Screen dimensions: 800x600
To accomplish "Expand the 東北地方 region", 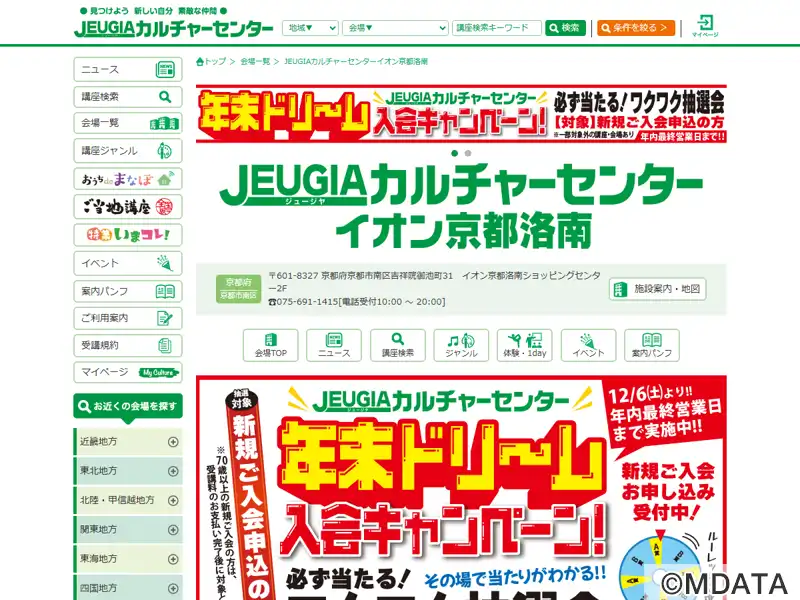I will 128,471.
